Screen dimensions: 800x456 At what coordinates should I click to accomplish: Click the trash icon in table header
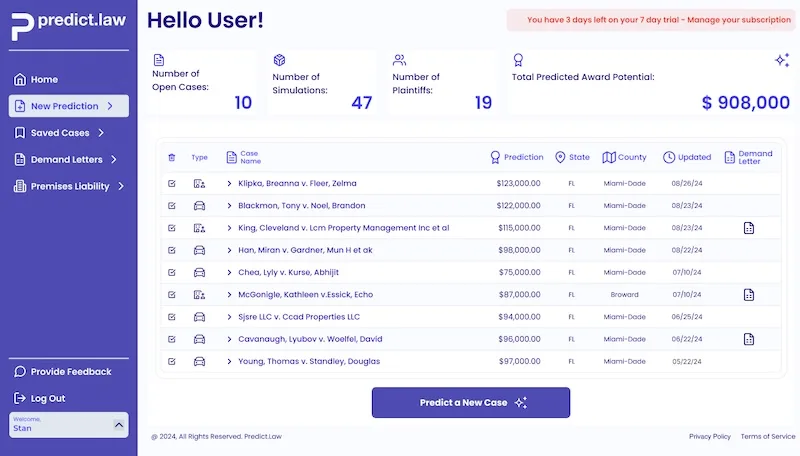[x=171, y=157]
